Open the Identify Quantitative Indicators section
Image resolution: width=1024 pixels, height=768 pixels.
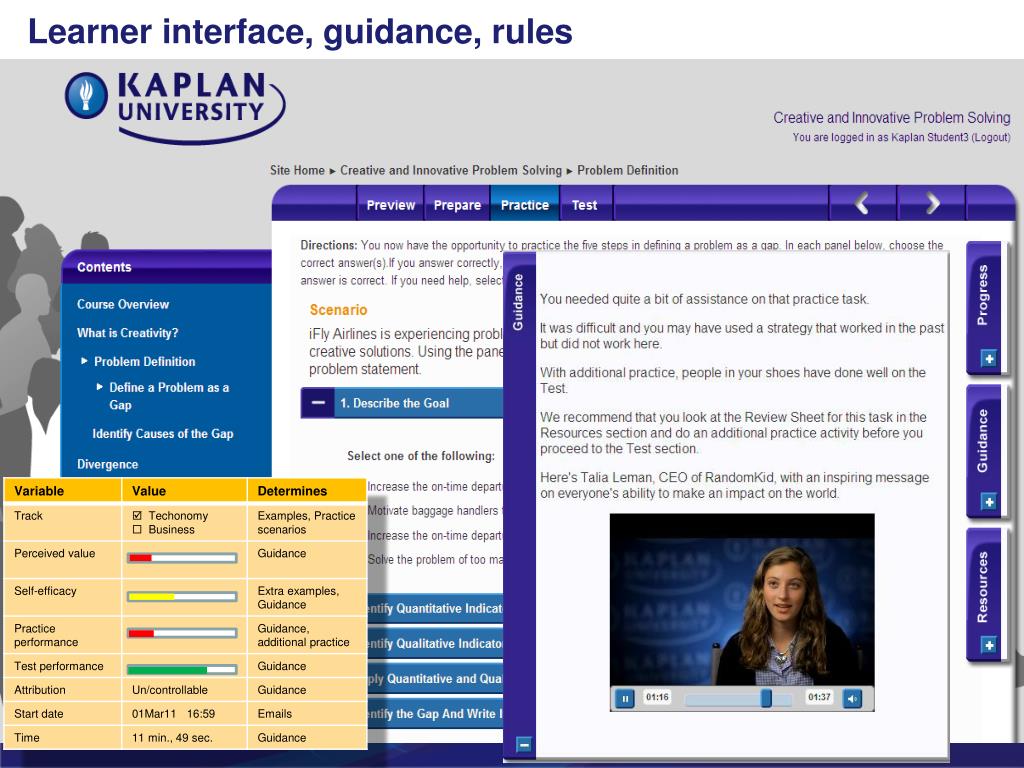click(x=435, y=608)
